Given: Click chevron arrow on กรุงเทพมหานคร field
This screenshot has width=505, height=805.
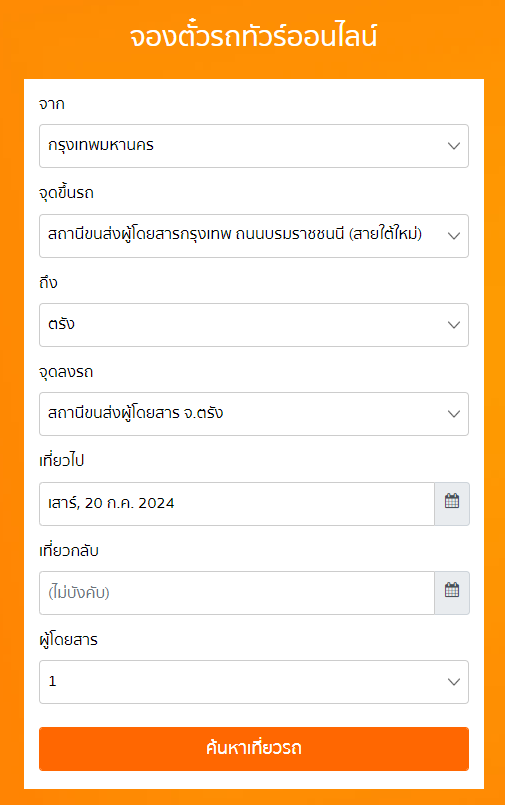Looking at the screenshot, I should click(454, 146).
